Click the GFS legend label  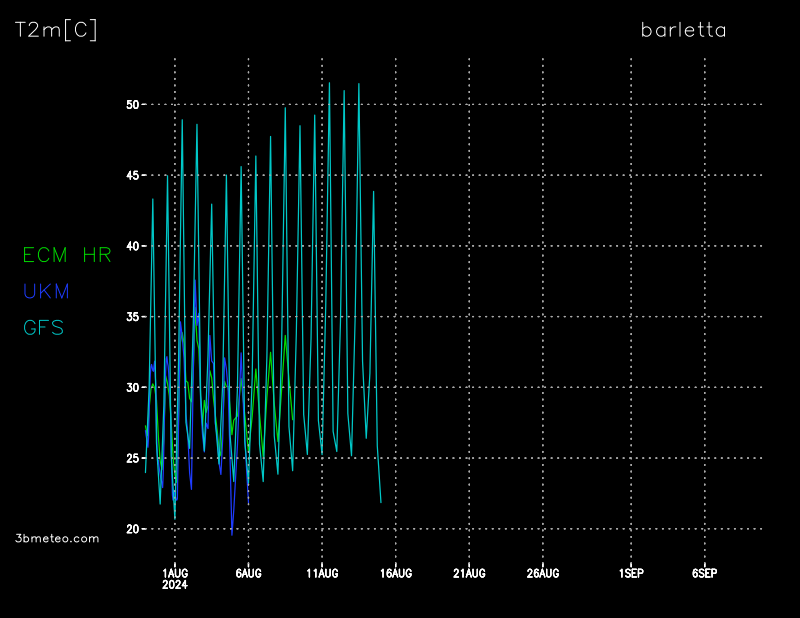coord(43,327)
